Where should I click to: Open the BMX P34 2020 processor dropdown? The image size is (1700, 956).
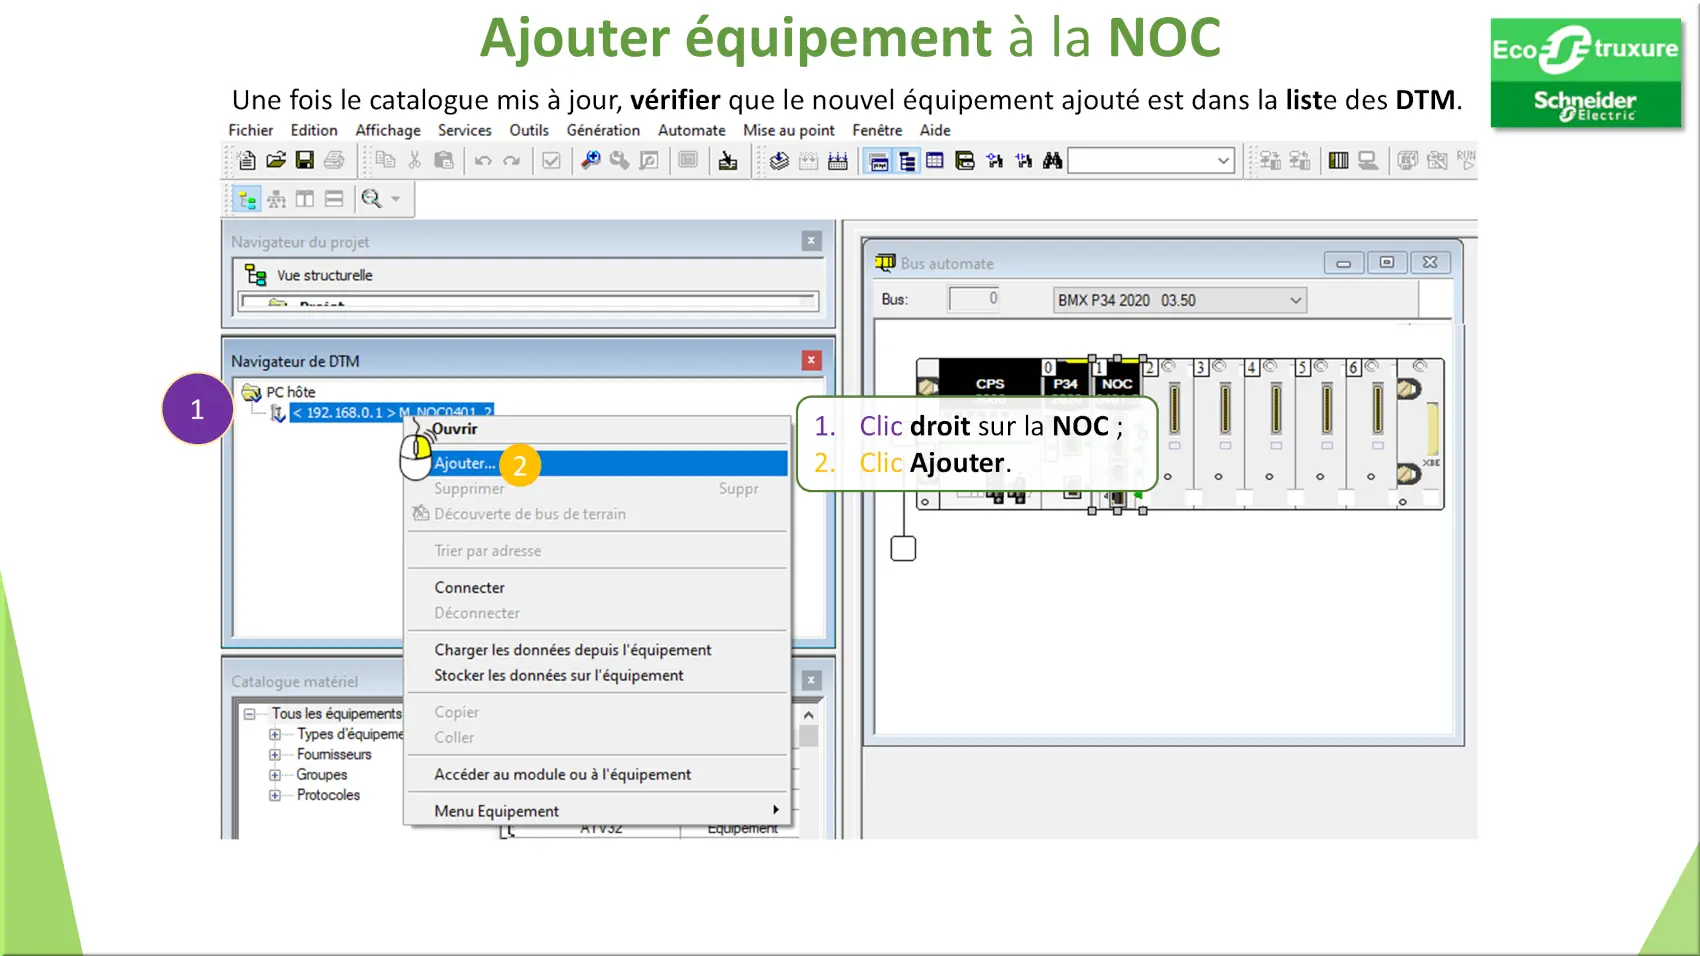(1180, 300)
